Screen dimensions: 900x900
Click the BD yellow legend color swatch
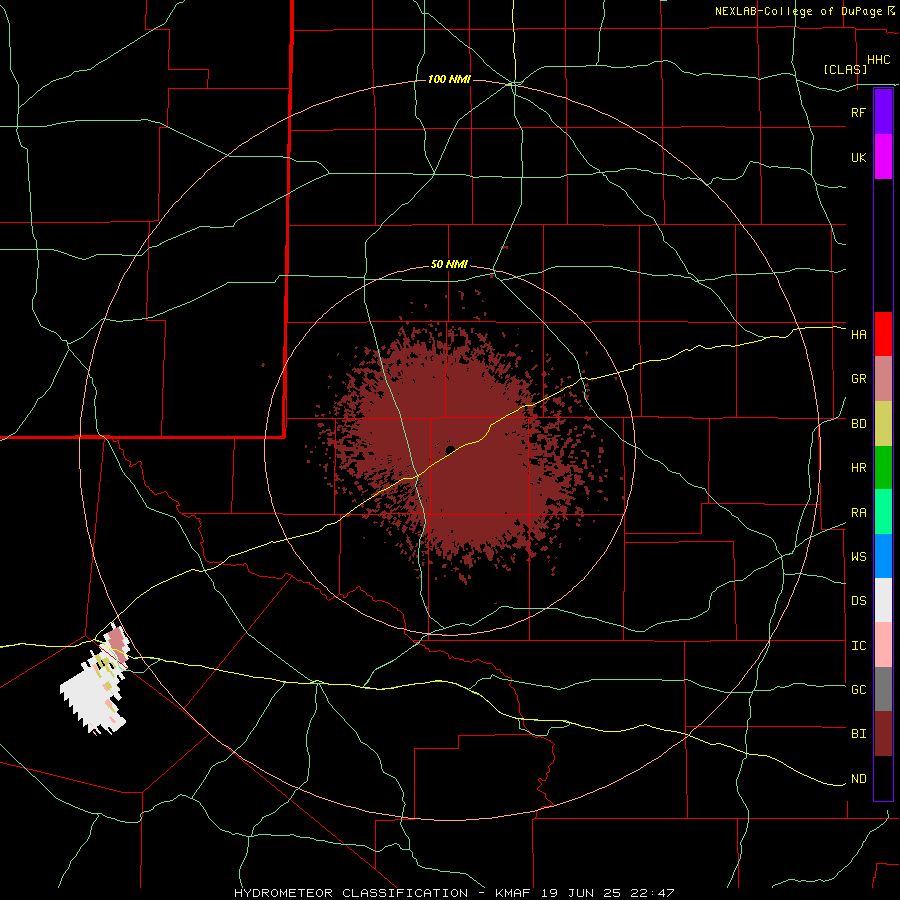tap(883, 424)
